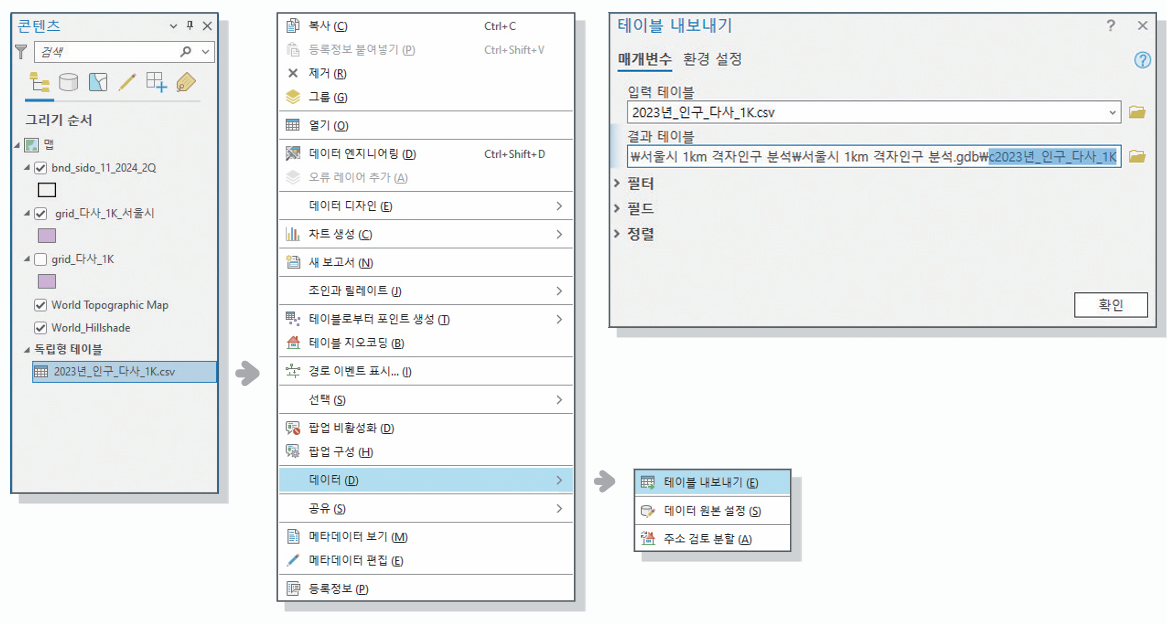This screenshot has height=624, width=1167.
Task: Check the grid_다사_1K layer checkbox
Action: tap(41, 259)
